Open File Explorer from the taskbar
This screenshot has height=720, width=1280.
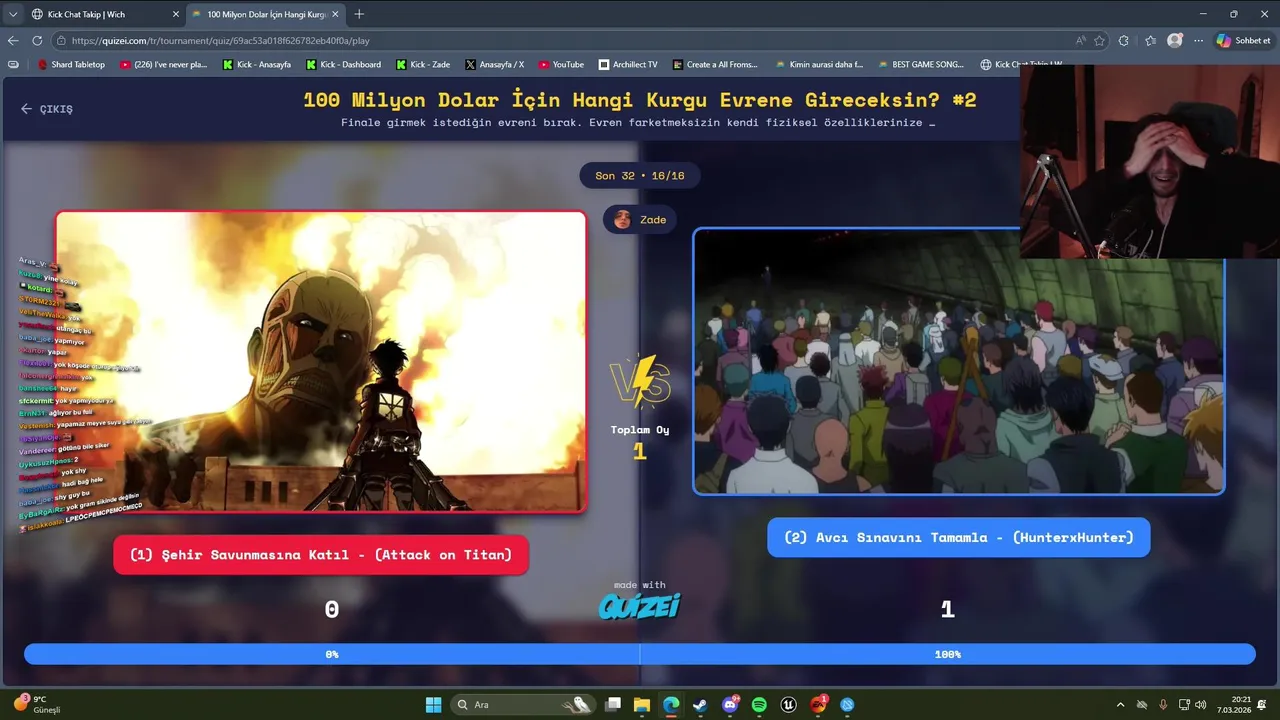tap(642, 705)
